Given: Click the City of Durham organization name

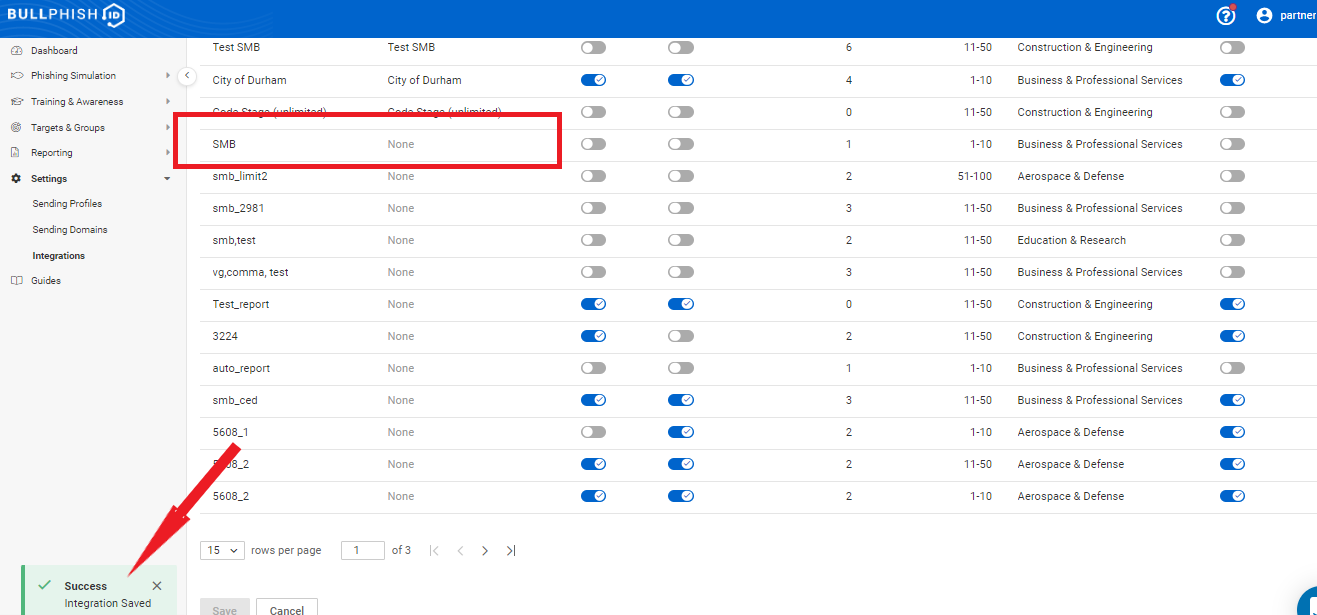Looking at the screenshot, I should (x=247, y=80).
